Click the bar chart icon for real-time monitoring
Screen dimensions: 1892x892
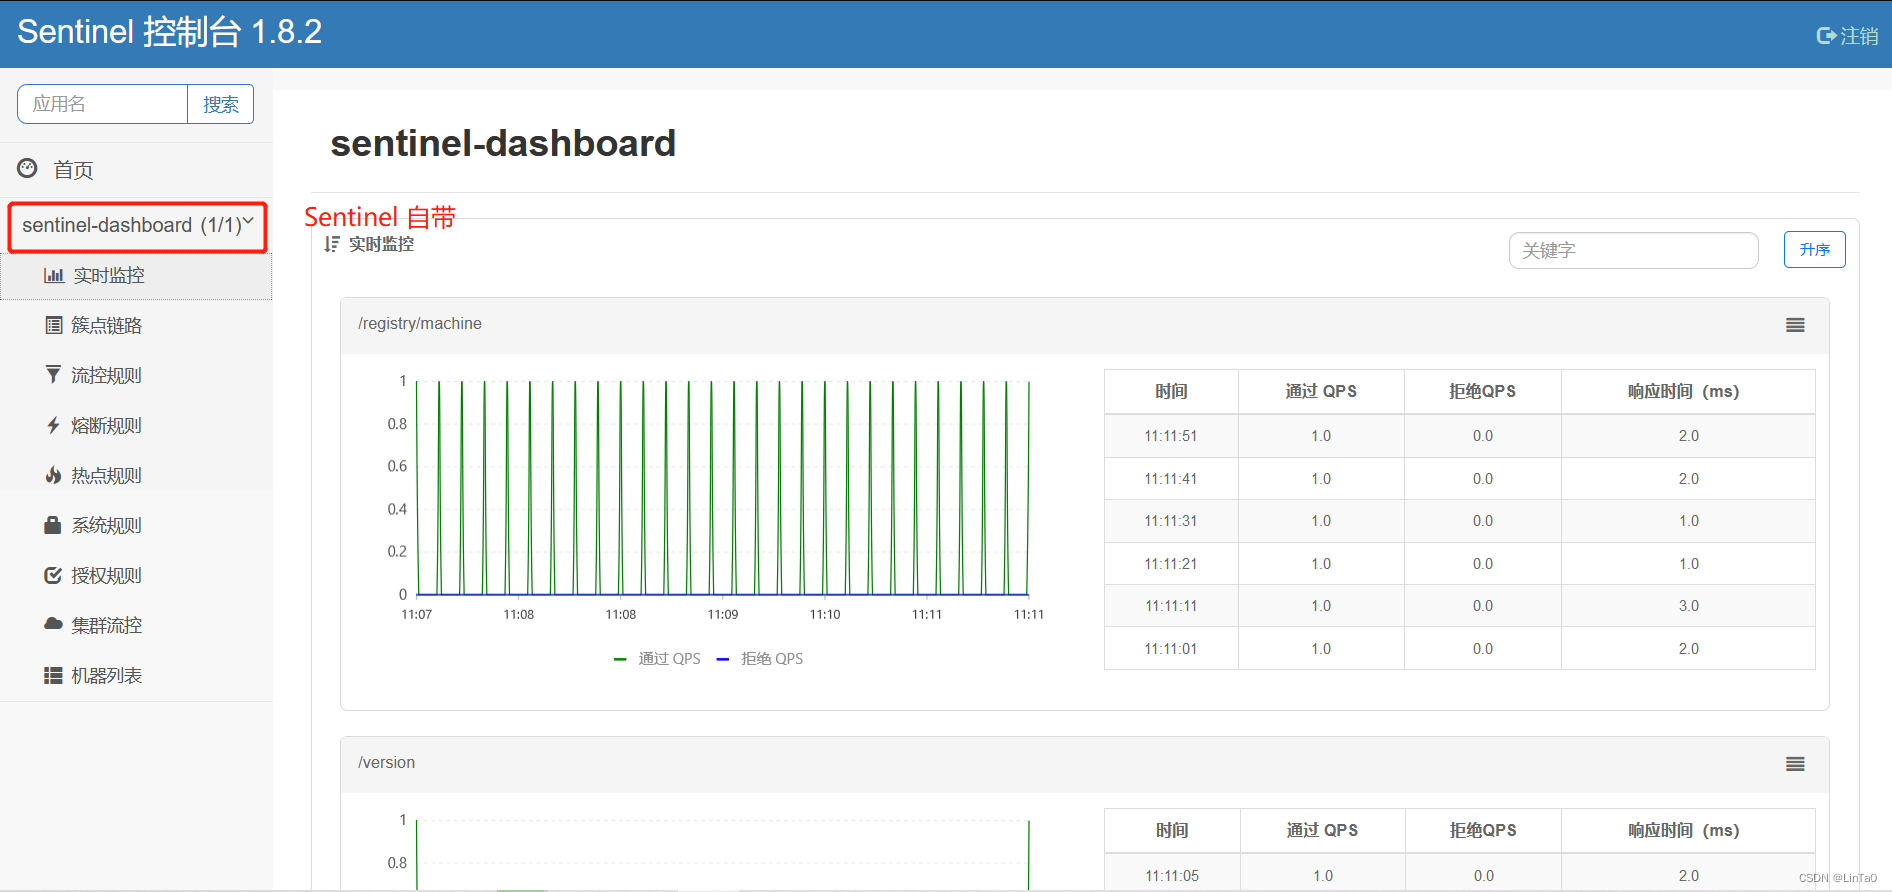[54, 275]
